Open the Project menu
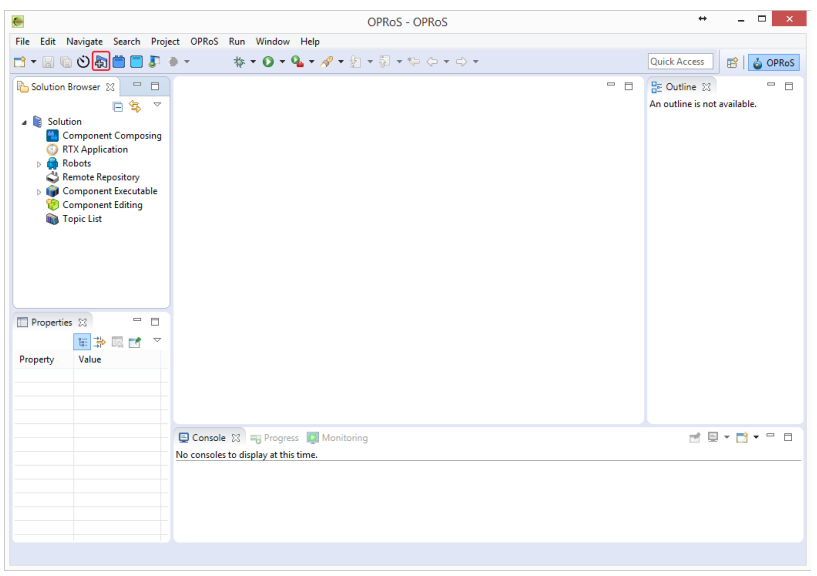The height and width of the screenshot is (576, 817). 165,42
